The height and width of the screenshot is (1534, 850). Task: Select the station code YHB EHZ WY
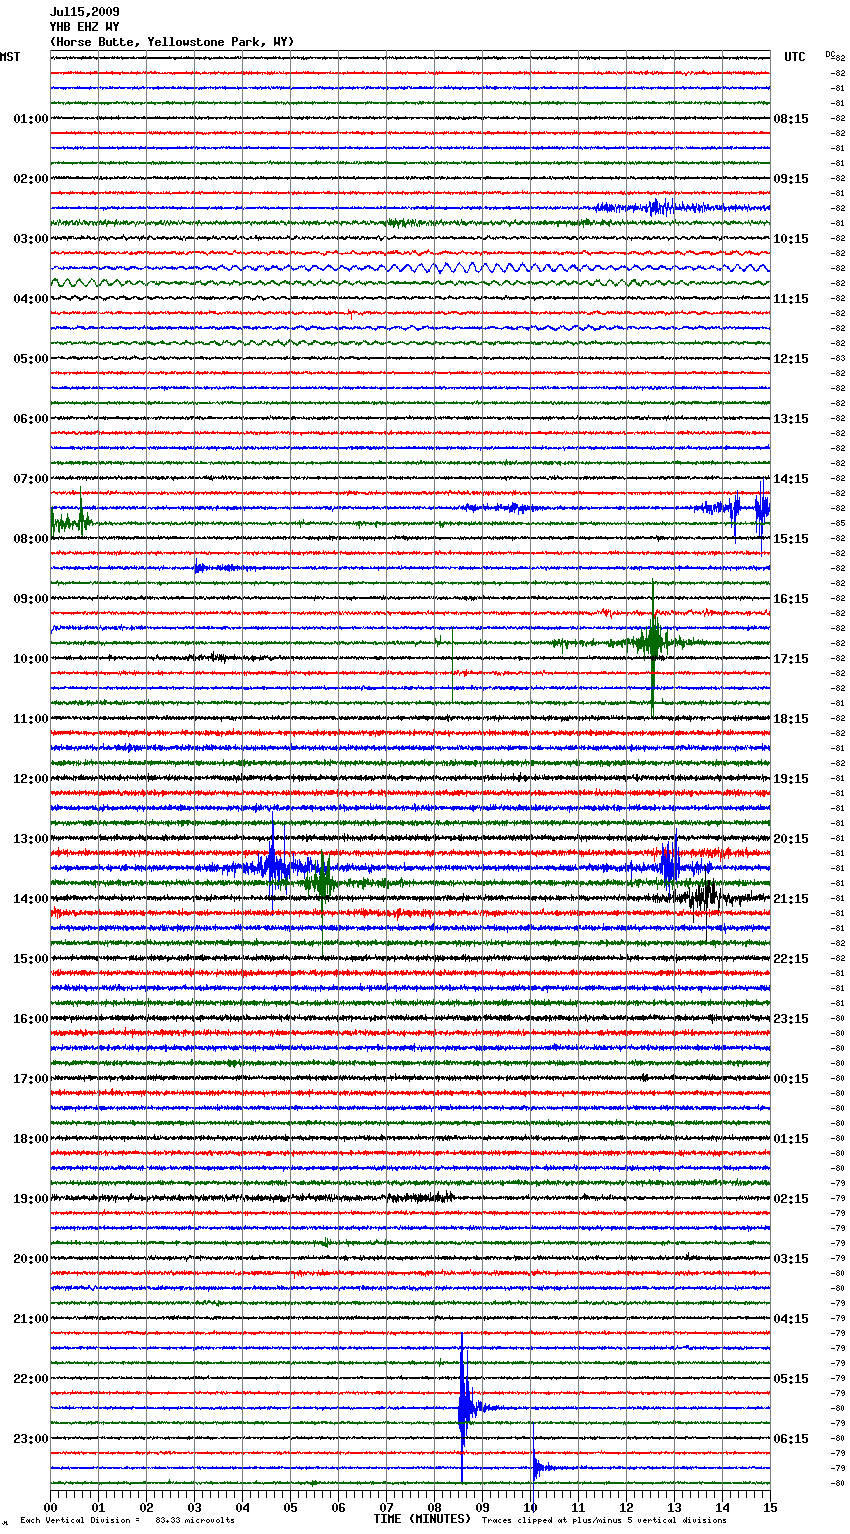click(84, 27)
